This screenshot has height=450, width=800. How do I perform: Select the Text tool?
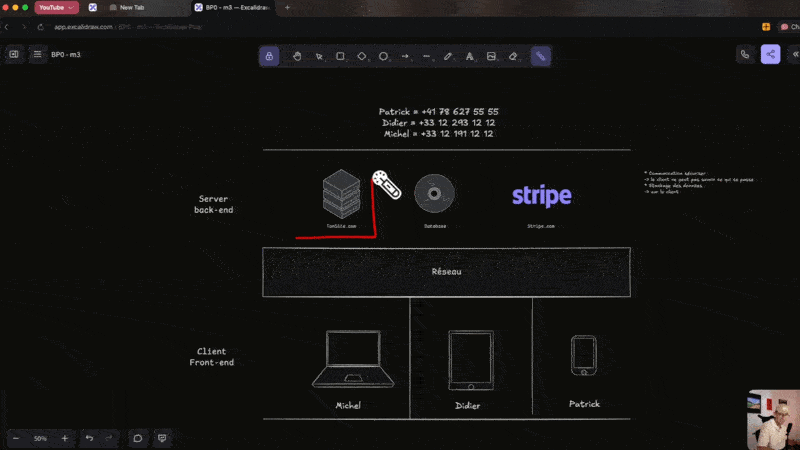point(470,56)
